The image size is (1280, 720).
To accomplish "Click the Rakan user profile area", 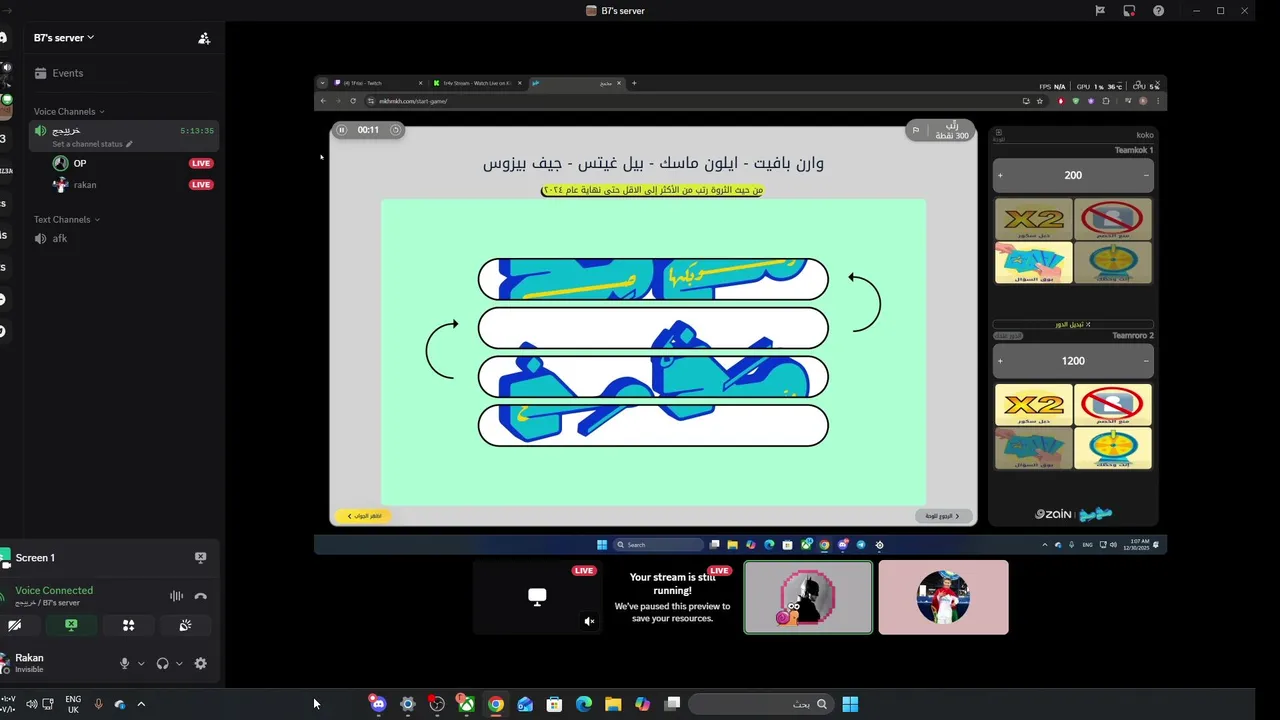I will [30, 662].
